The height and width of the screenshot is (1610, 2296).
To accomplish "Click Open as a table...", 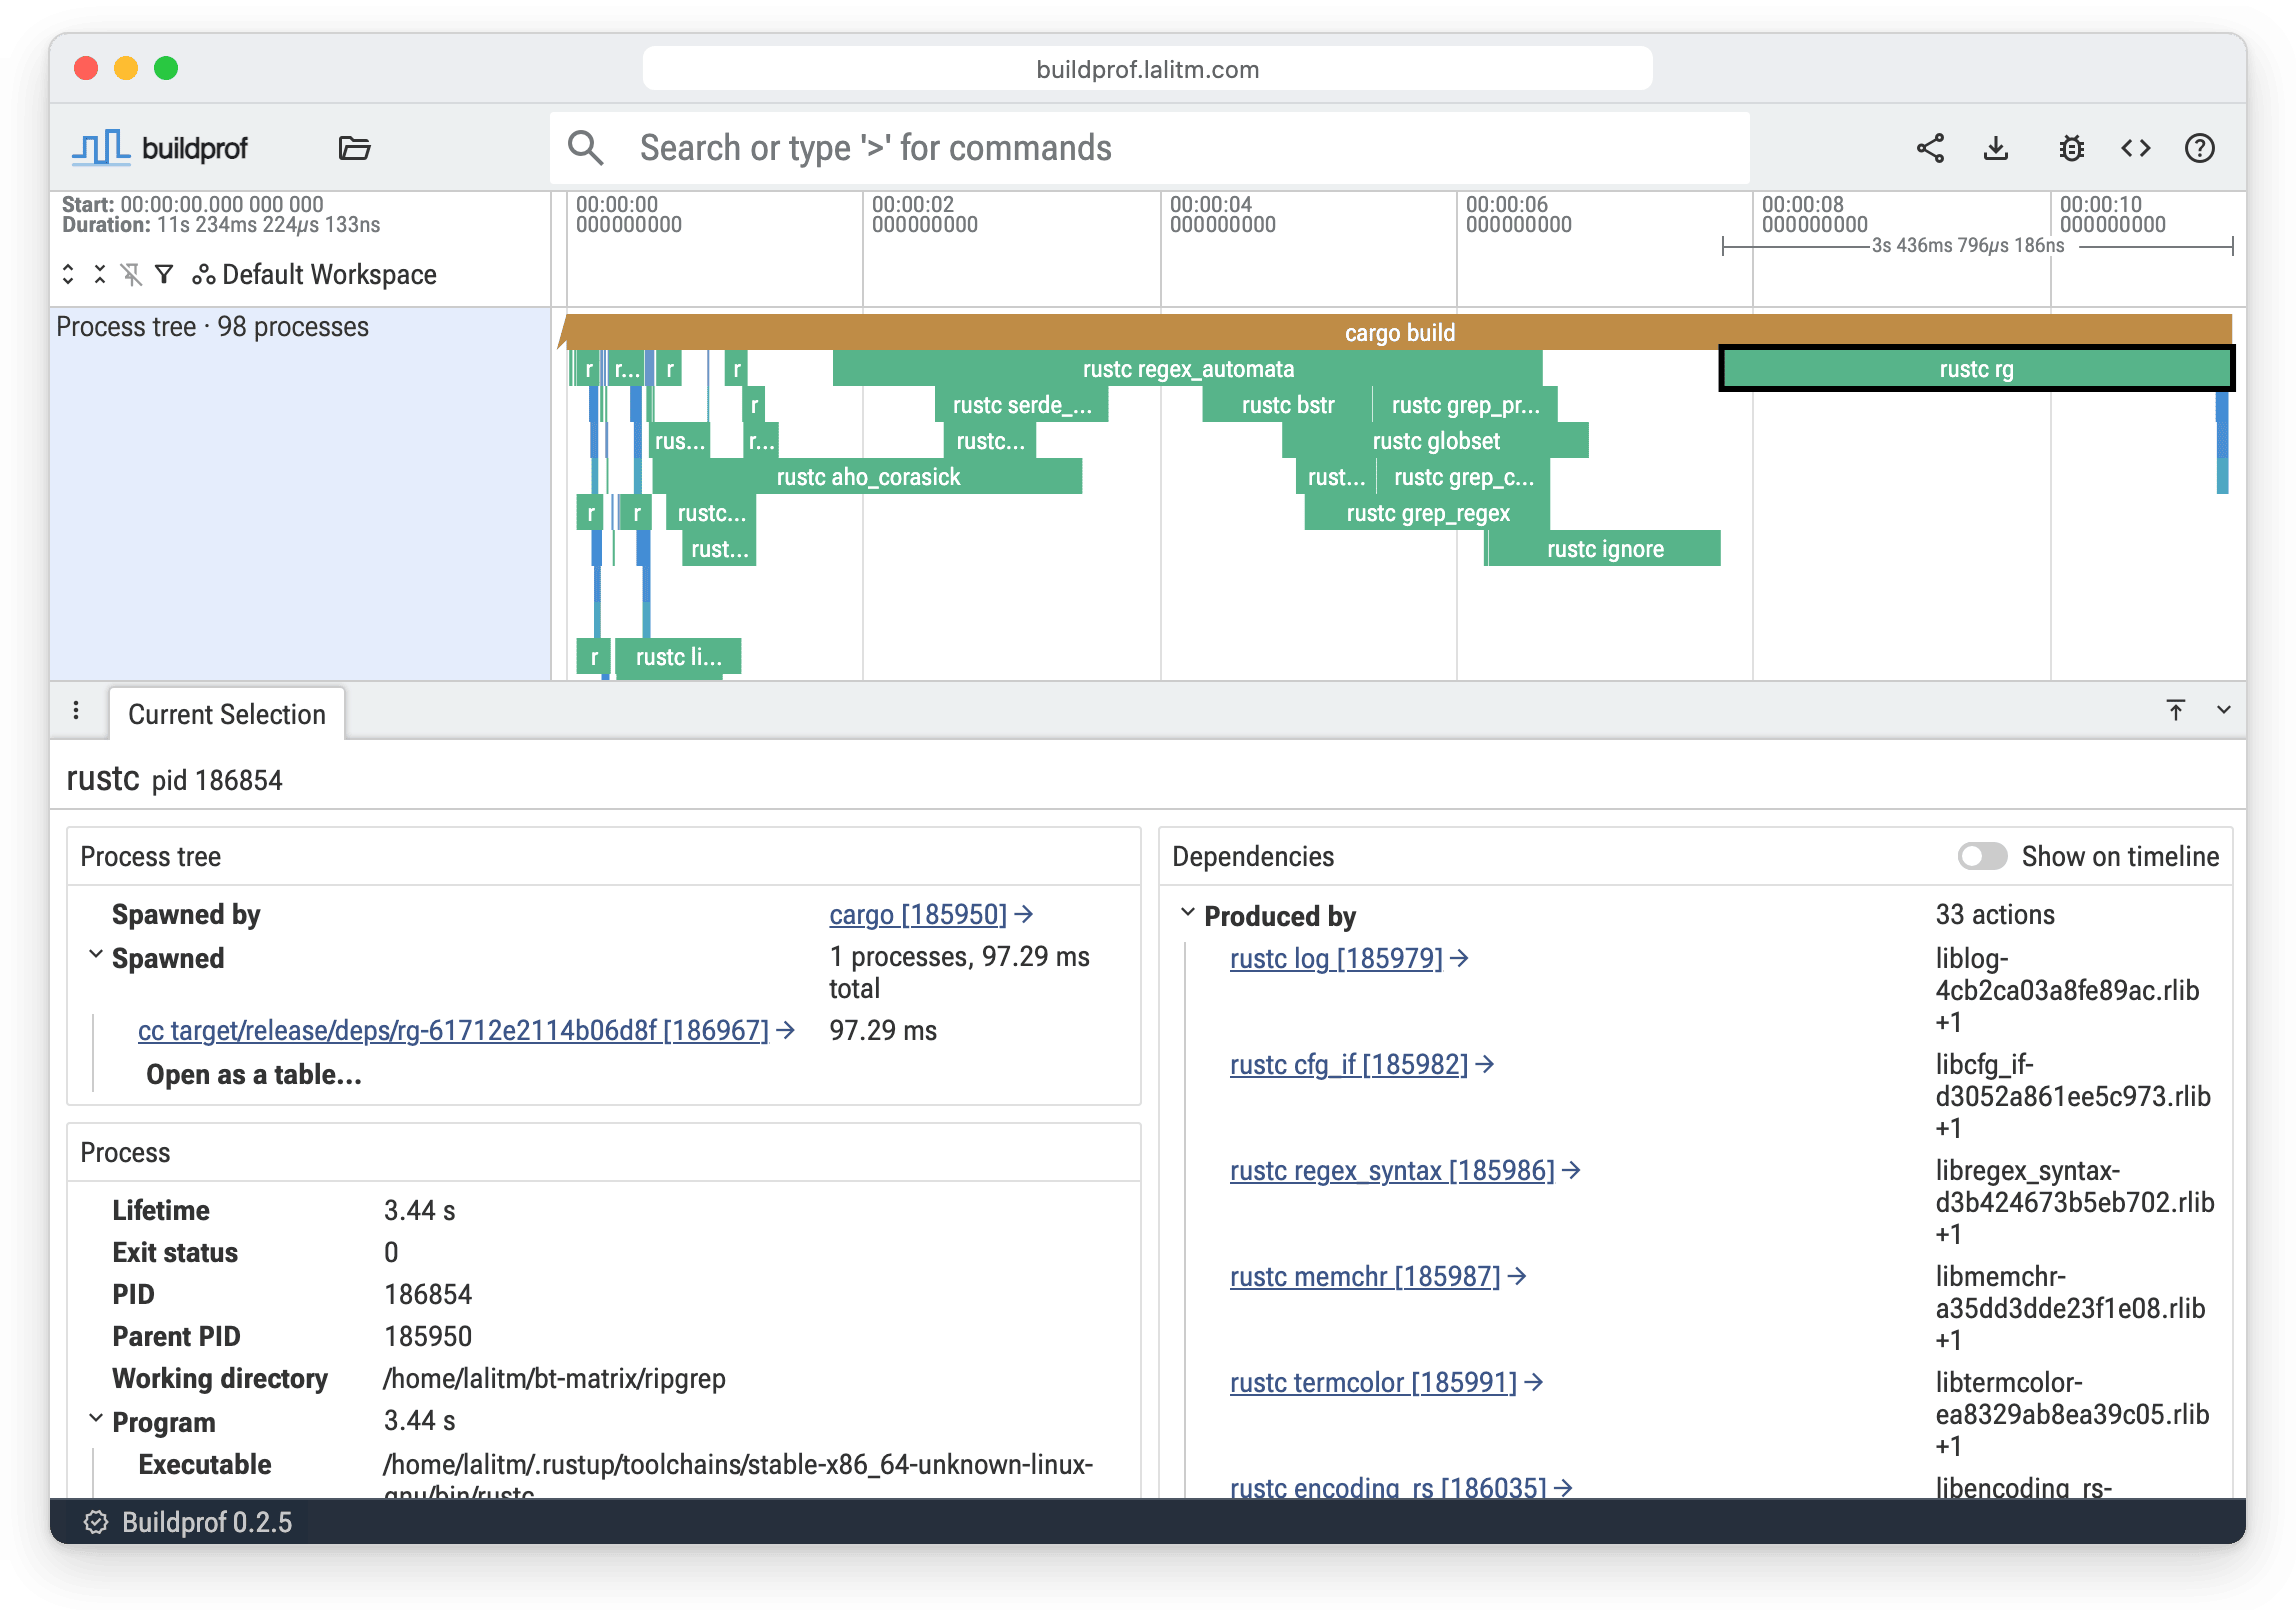I will [254, 1074].
